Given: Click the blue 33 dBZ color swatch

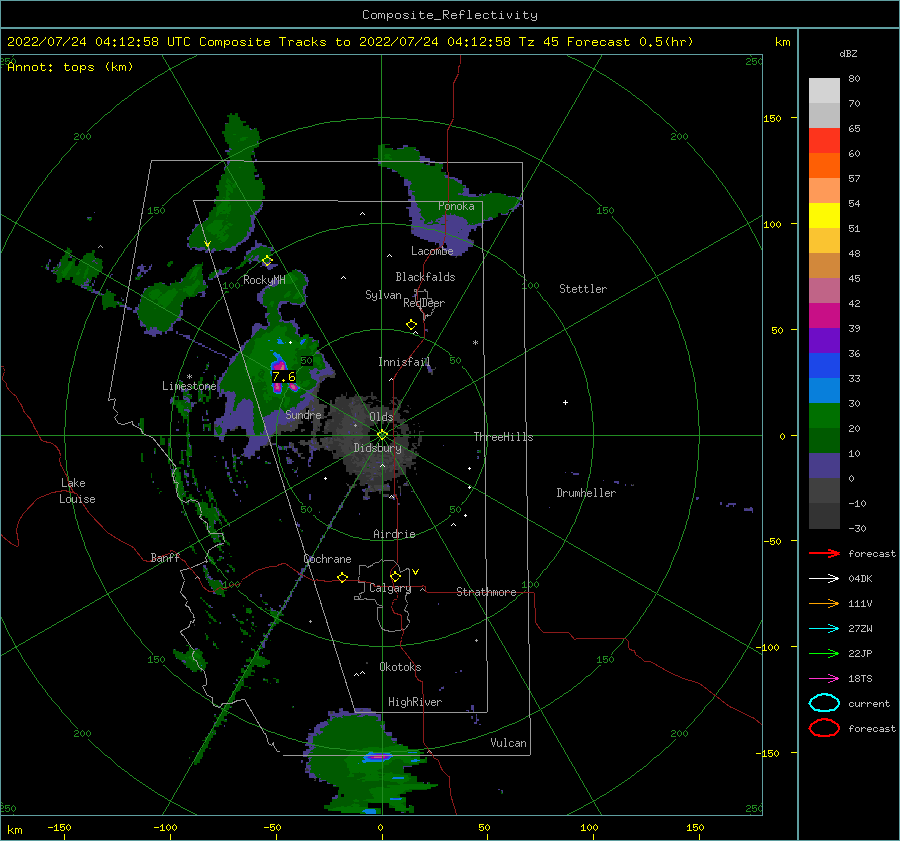Looking at the screenshot, I should 824,366.
